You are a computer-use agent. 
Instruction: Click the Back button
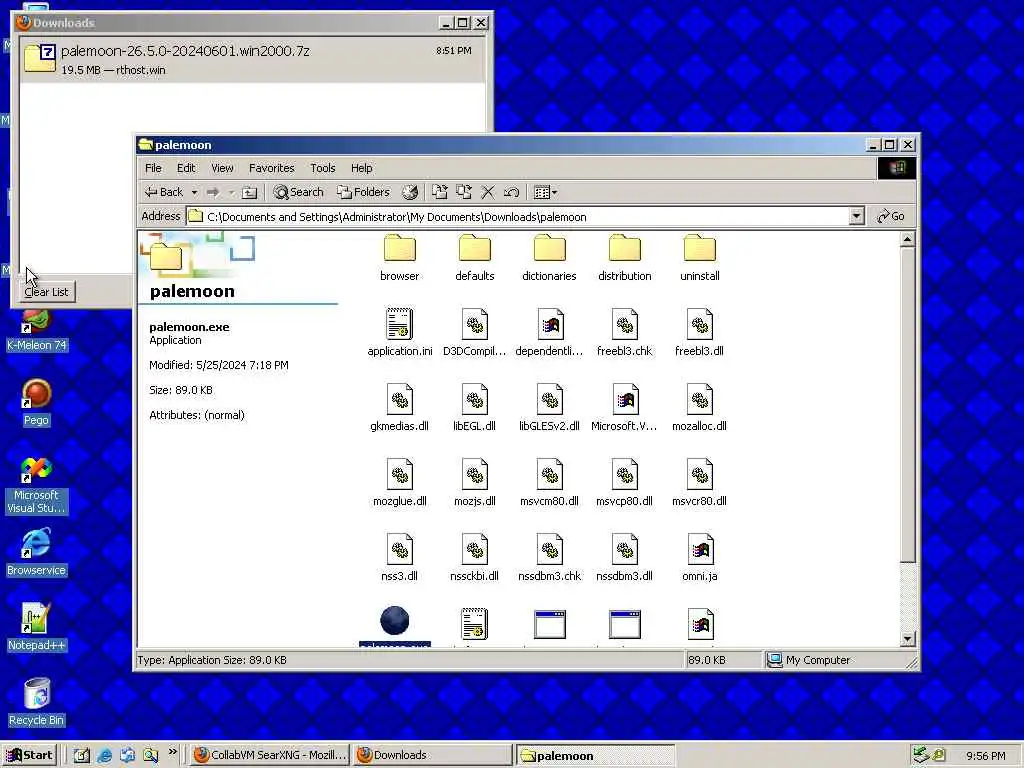[x=165, y=192]
